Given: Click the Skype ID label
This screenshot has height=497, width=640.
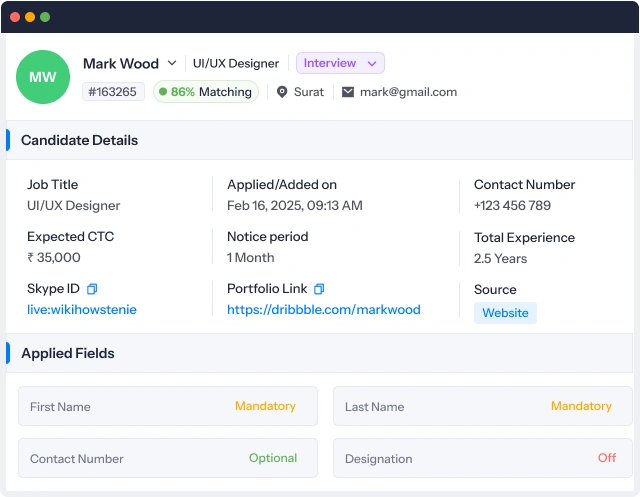Looking at the screenshot, I should point(53,288).
